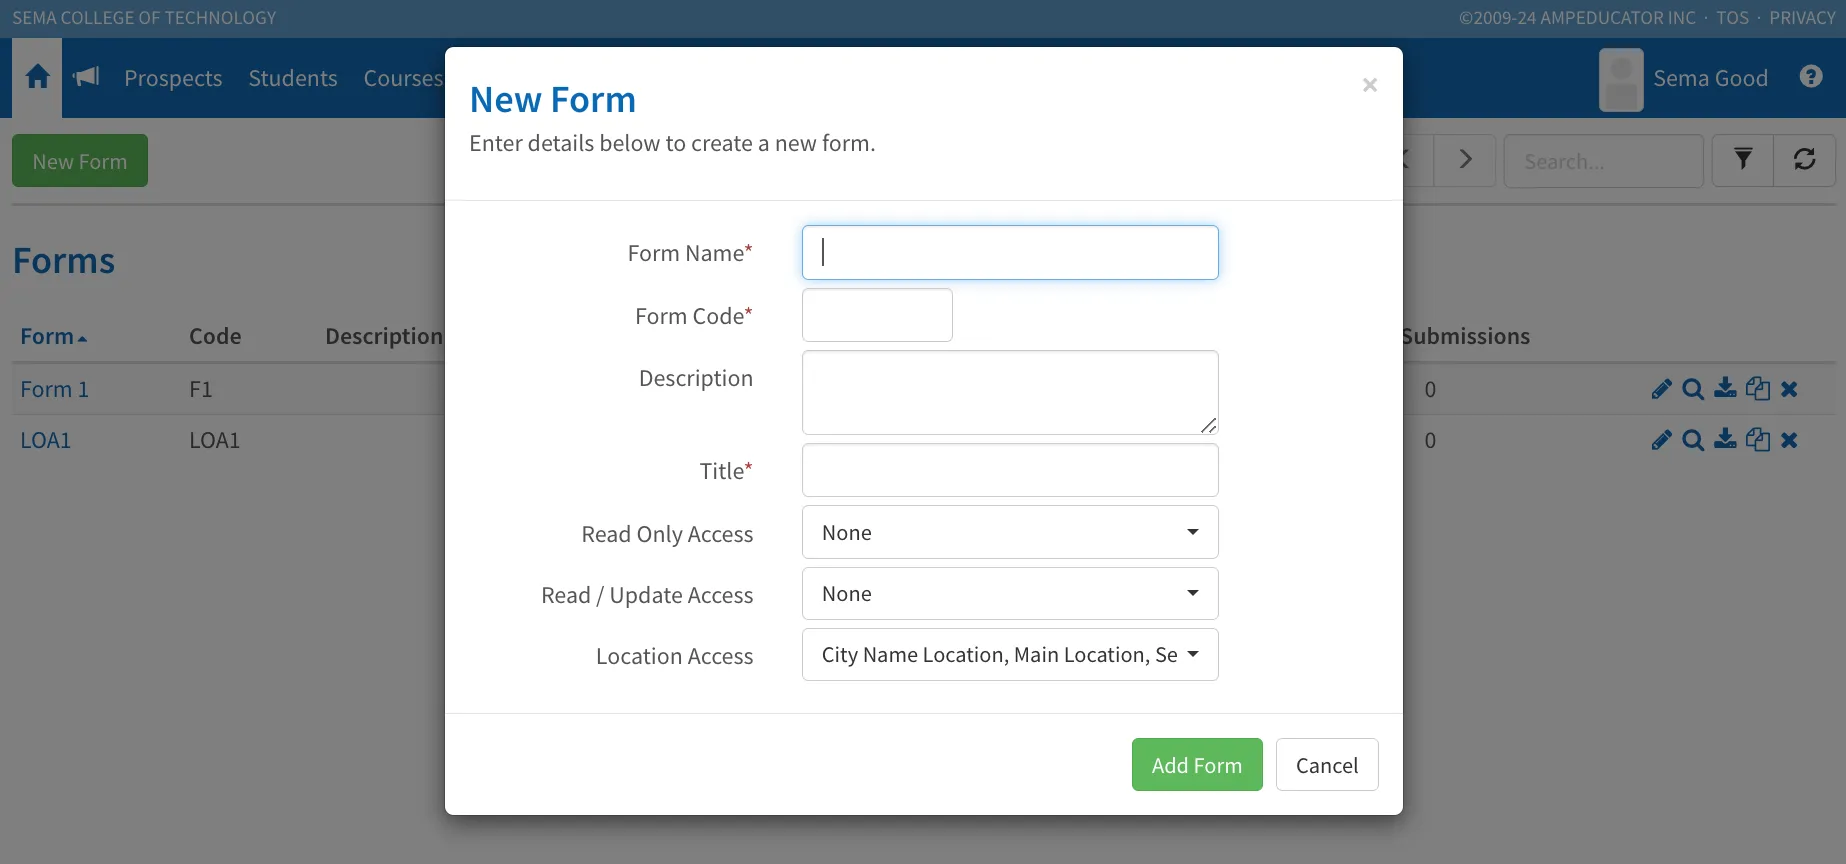
Task: Select the F1 code cell
Action: [201, 389]
